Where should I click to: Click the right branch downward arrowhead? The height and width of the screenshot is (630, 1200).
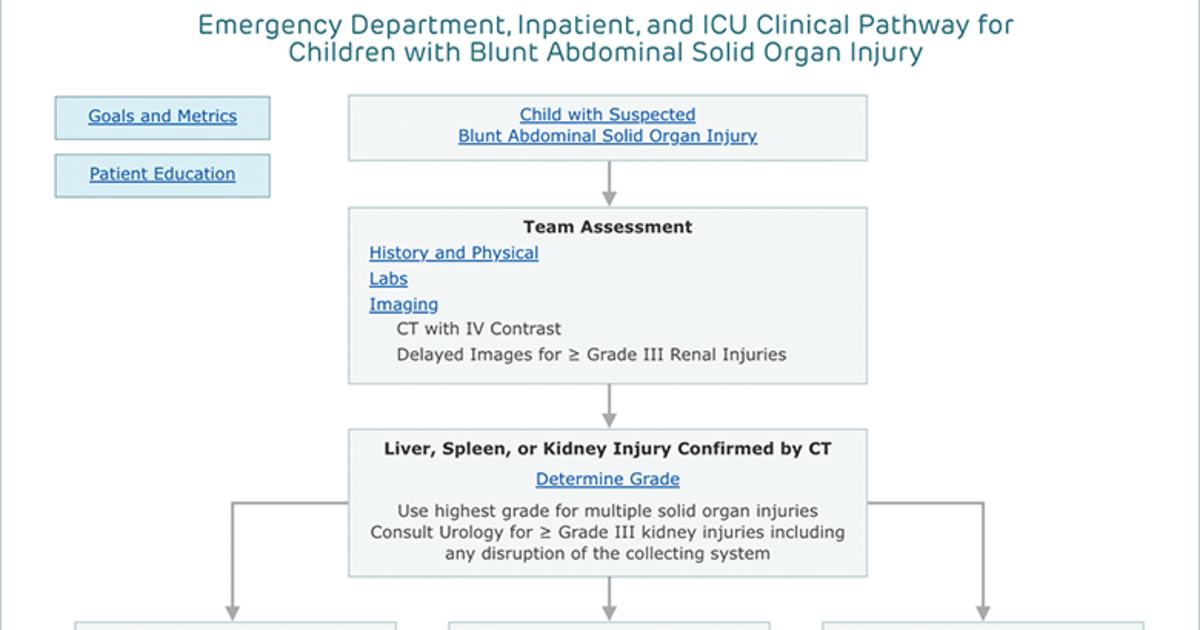click(x=982, y=611)
